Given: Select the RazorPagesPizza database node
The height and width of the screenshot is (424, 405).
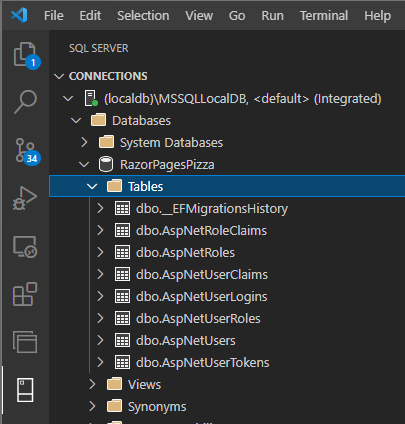Looking at the screenshot, I should click(x=167, y=164).
